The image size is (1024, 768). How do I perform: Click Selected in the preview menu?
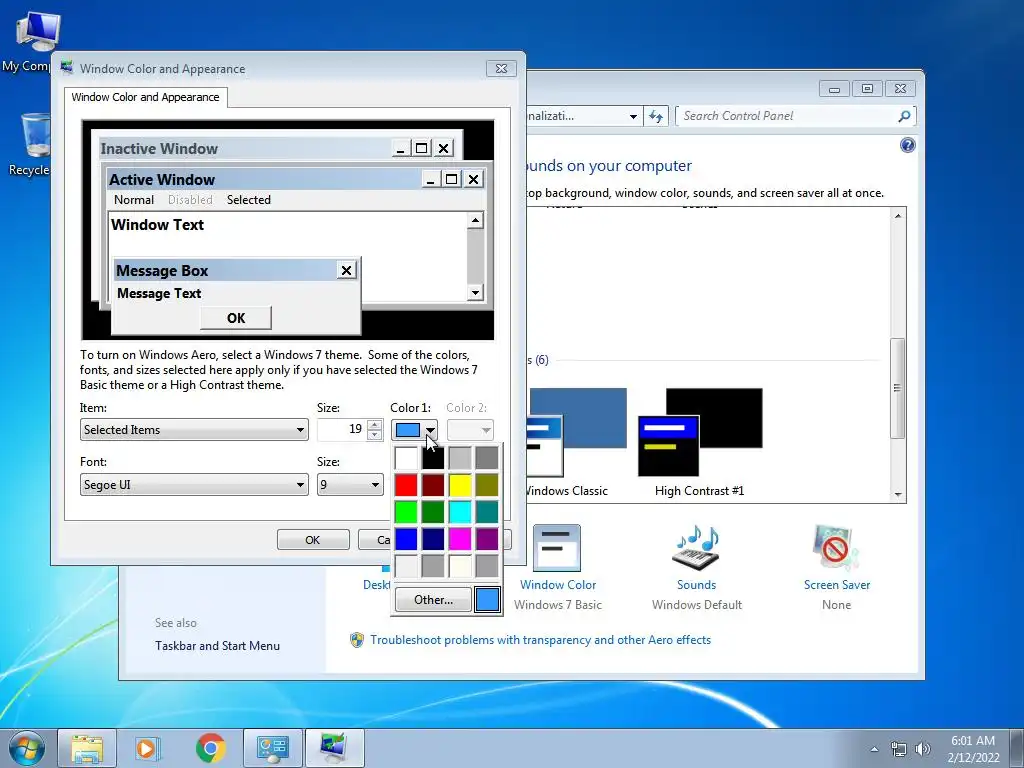(x=249, y=200)
